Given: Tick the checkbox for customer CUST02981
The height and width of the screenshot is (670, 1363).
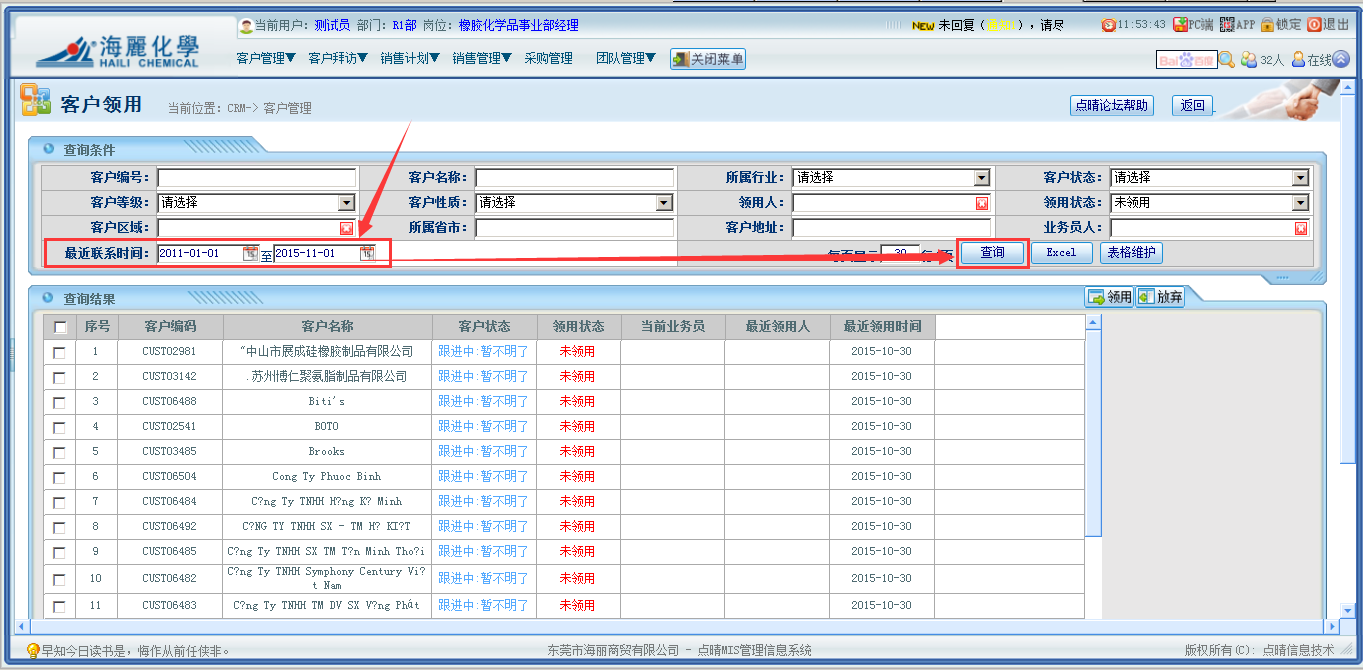Looking at the screenshot, I should pos(60,352).
